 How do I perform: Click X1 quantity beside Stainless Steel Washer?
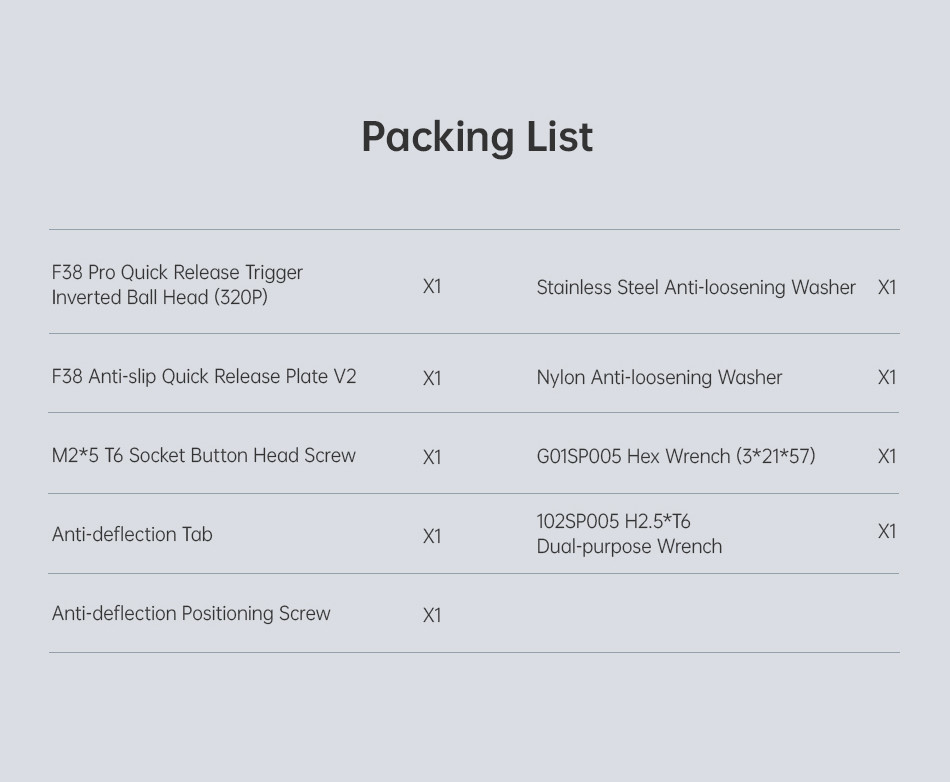[887, 287]
